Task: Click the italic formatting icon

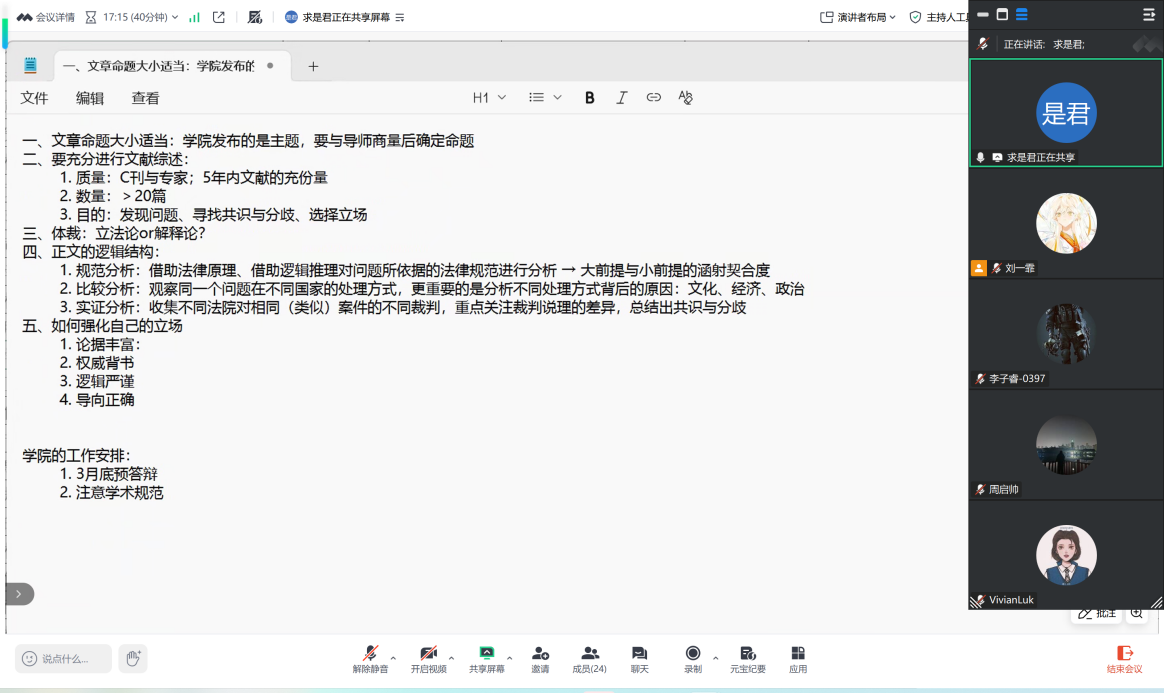Action: [x=621, y=97]
